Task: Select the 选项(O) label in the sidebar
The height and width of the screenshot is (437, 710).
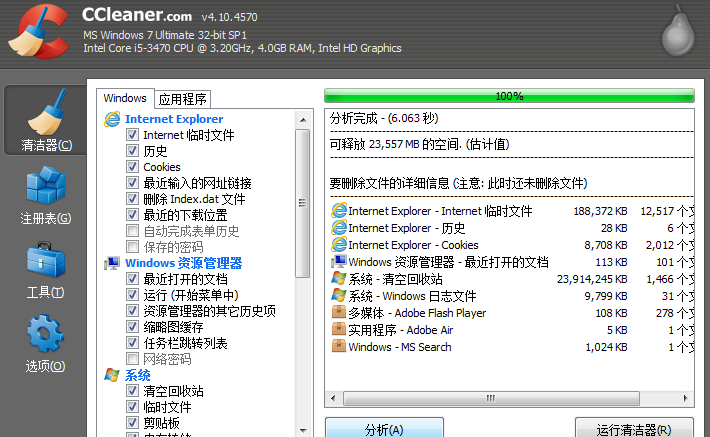Action: point(45,366)
